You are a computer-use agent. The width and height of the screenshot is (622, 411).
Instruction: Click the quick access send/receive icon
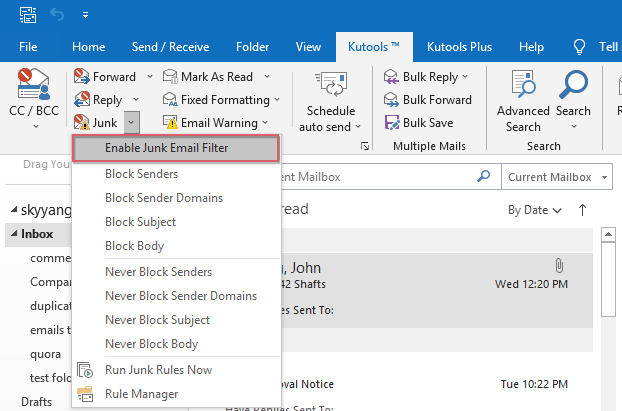(x=28, y=15)
